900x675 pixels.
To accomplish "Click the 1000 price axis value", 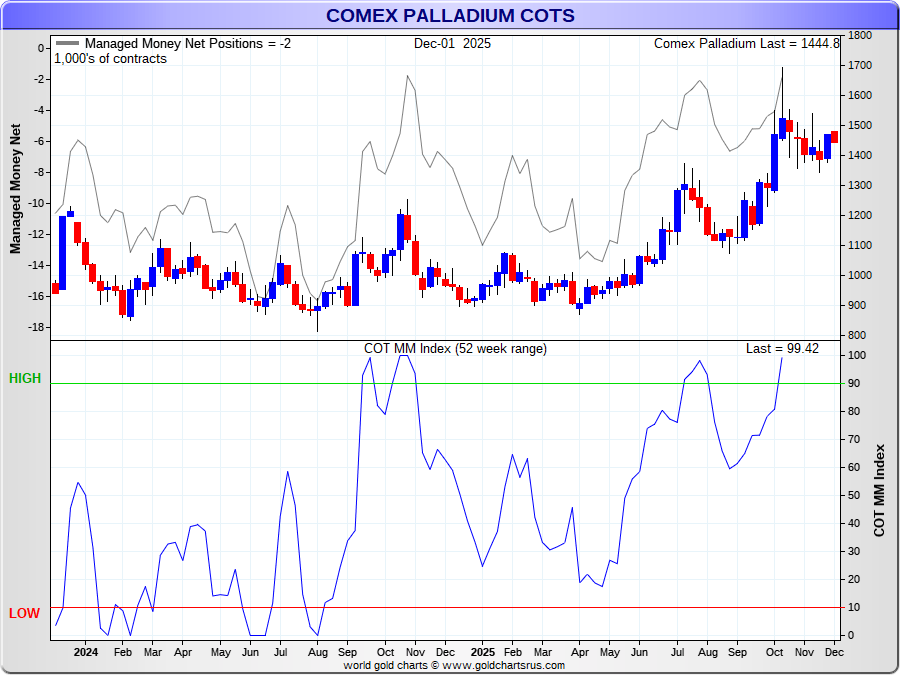I will coord(860,275).
